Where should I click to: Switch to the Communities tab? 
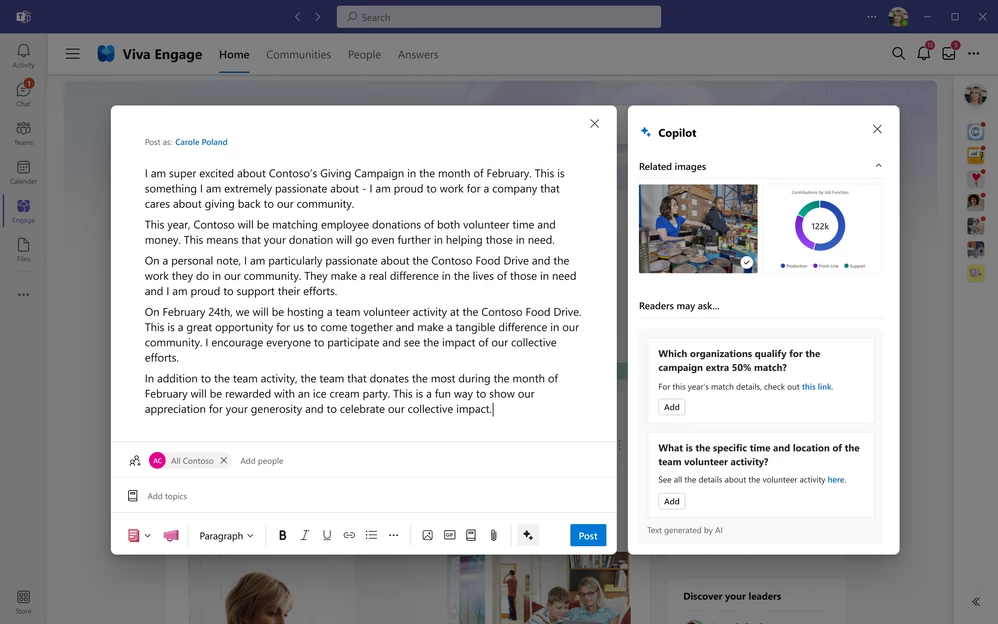pyautogui.click(x=296, y=55)
